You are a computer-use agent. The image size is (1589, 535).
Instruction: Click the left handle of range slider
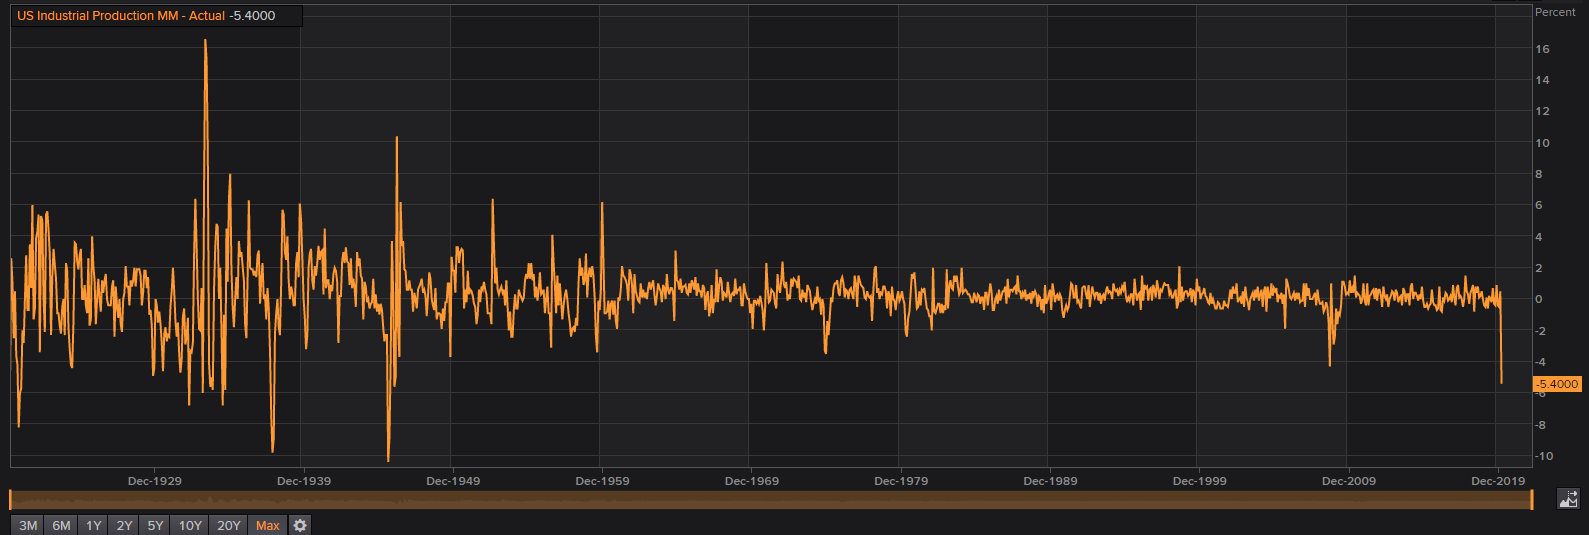[x=11, y=500]
